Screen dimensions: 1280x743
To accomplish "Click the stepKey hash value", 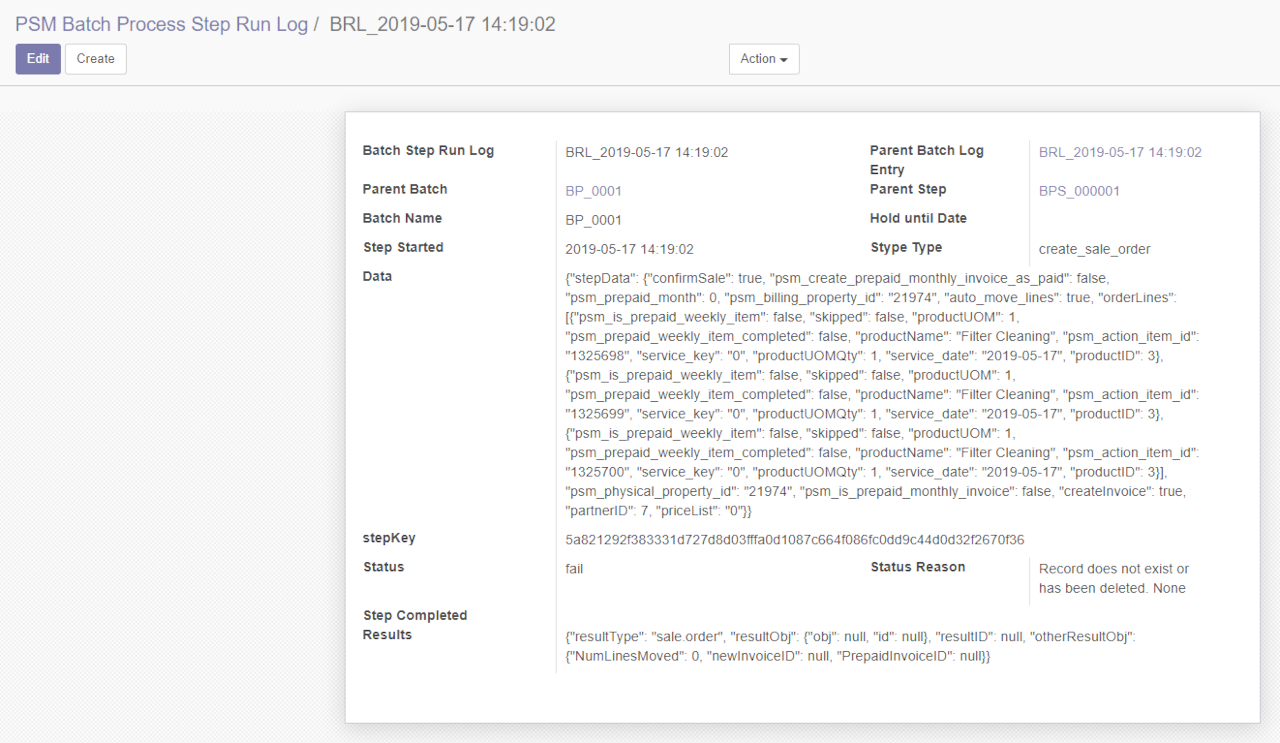I will tap(794, 540).
